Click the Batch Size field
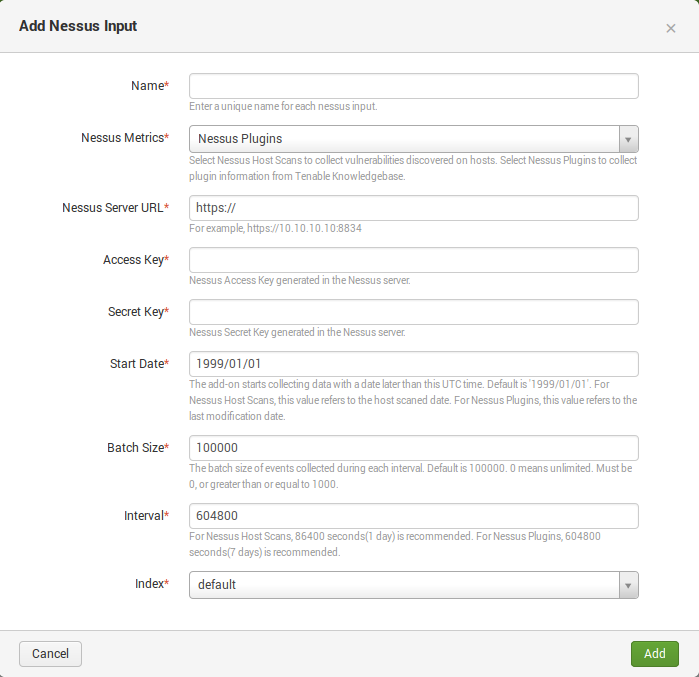Image resolution: width=699 pixels, height=677 pixels. [x=414, y=448]
